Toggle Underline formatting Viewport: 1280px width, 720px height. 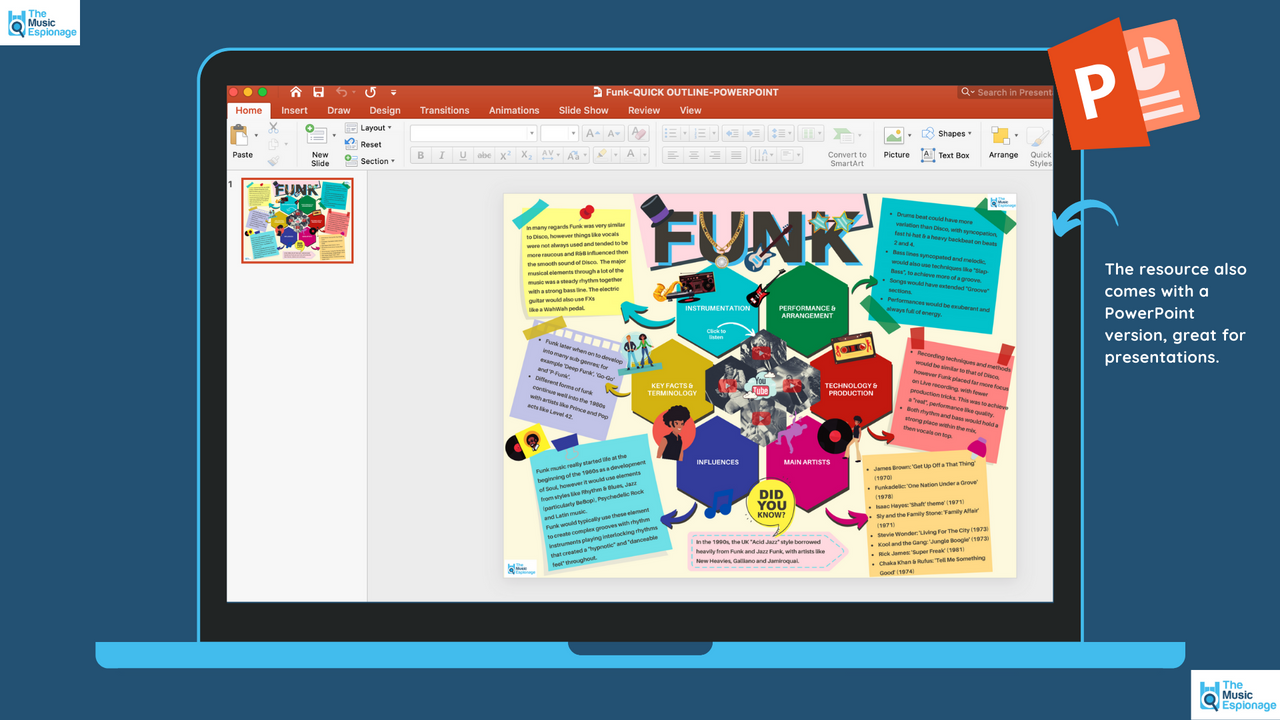tap(462, 156)
